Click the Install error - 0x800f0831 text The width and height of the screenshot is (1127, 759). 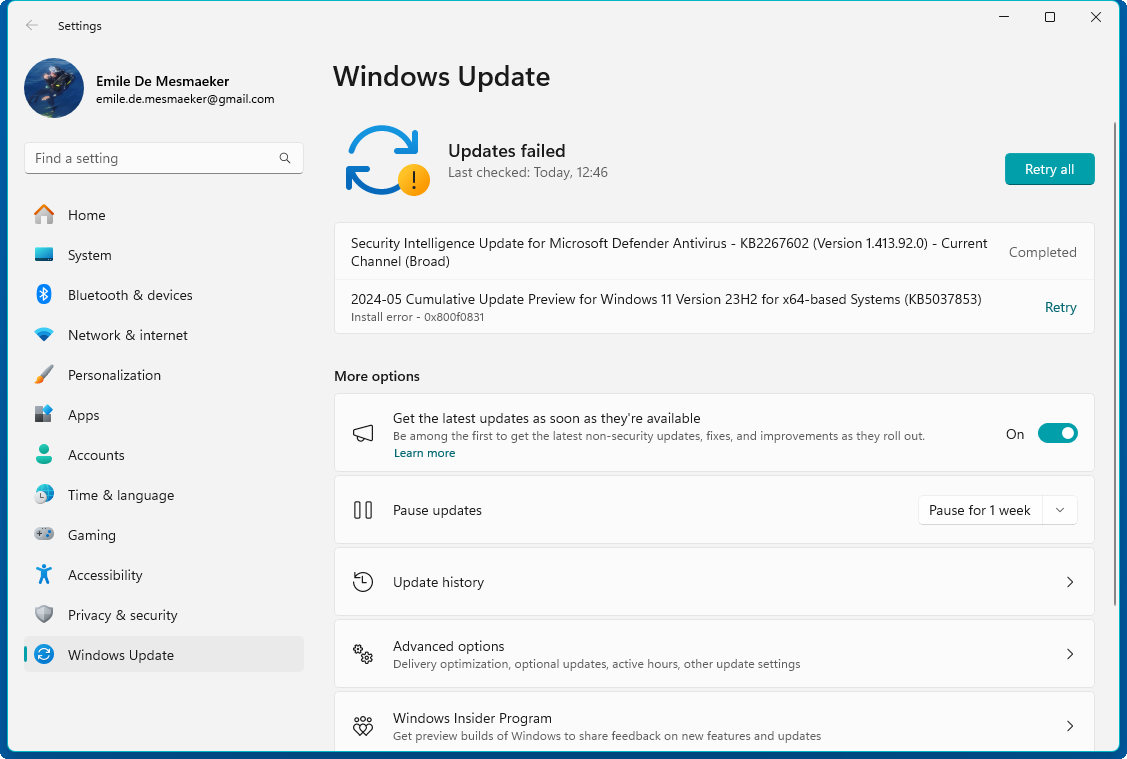(x=417, y=317)
